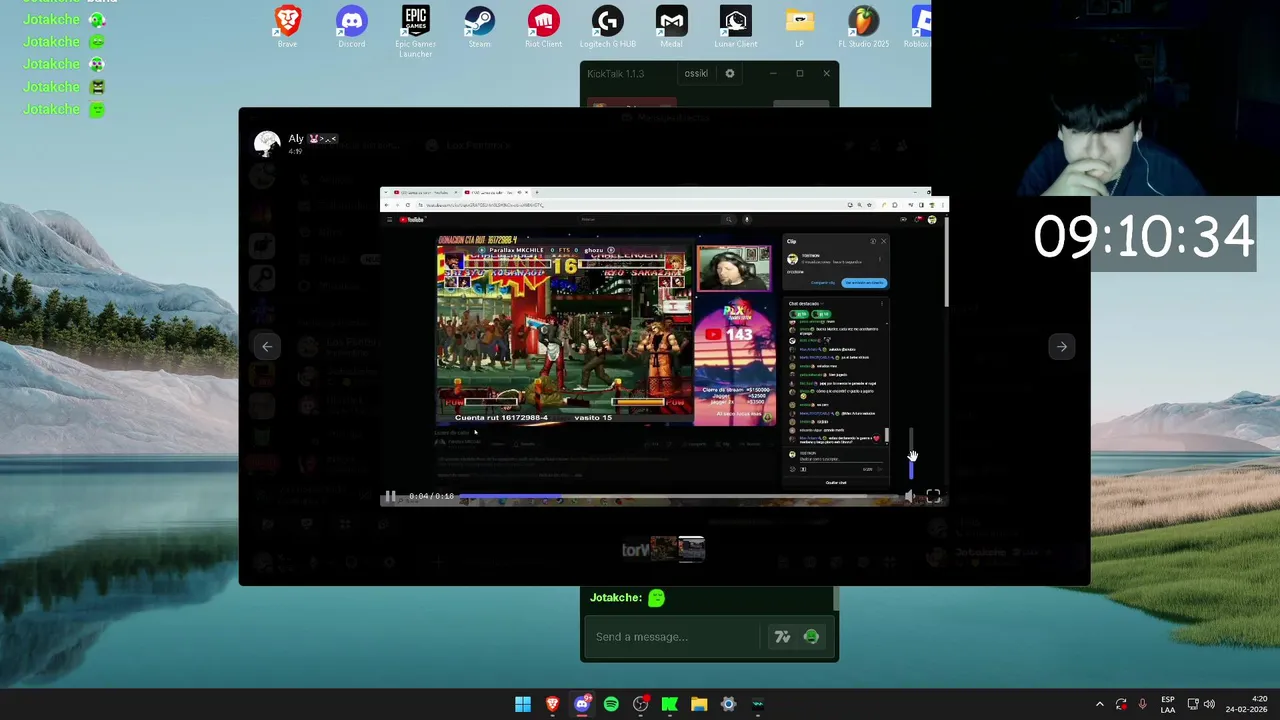Image resolution: width=1280 pixels, height=720 pixels.
Task: Open the Lunar Client desktop shortcut
Action: [x=735, y=27]
